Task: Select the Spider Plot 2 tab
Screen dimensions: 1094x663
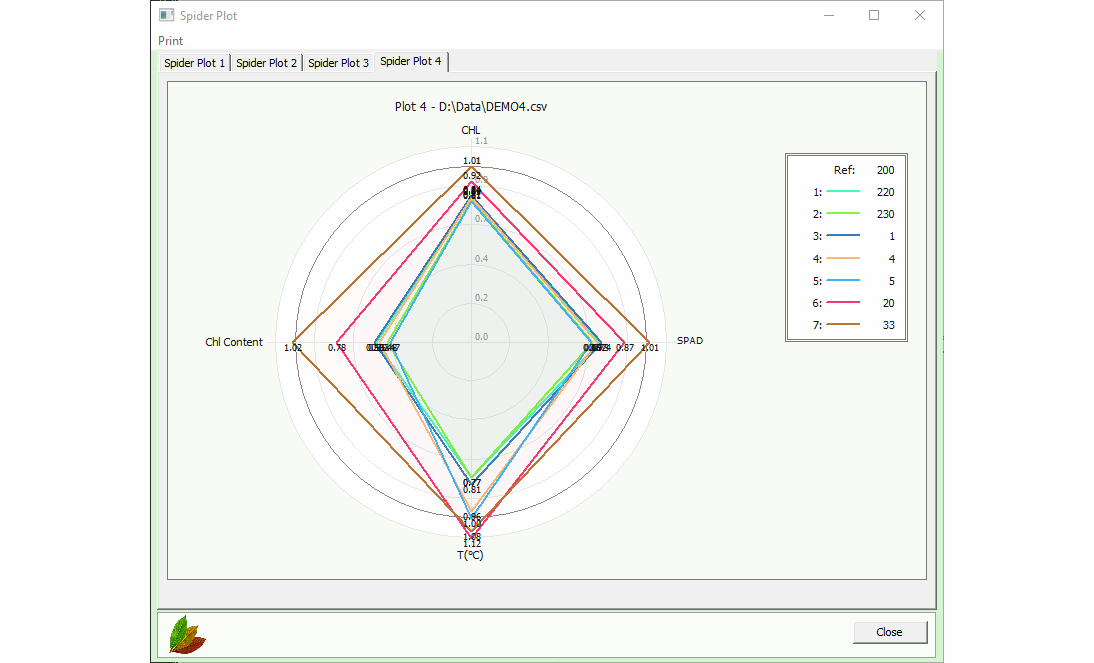Action: pyautogui.click(x=267, y=63)
